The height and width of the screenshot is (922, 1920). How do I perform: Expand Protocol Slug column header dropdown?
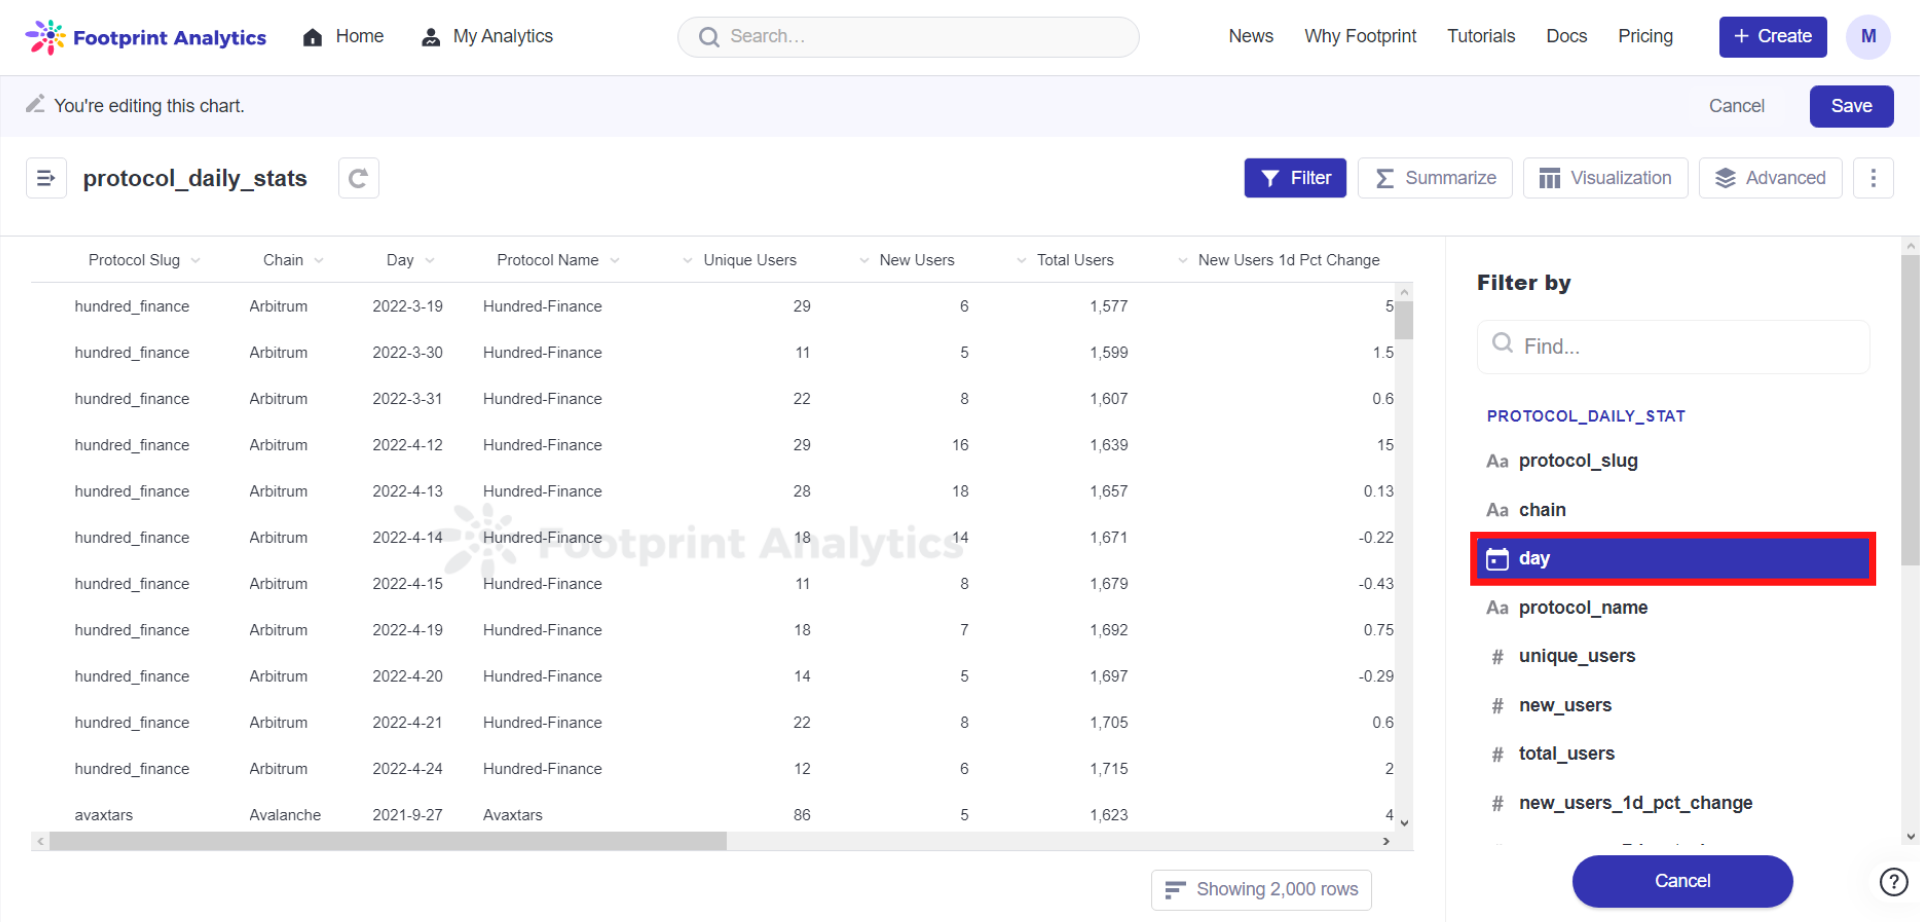point(195,260)
